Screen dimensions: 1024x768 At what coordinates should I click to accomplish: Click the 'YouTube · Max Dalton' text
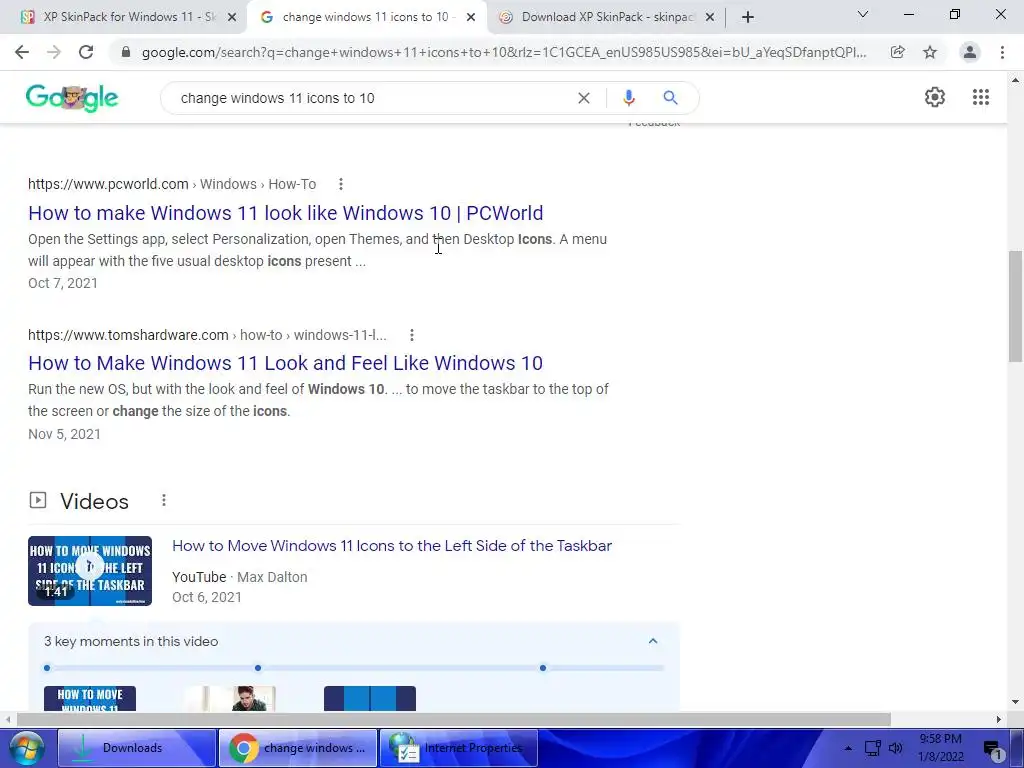point(240,577)
